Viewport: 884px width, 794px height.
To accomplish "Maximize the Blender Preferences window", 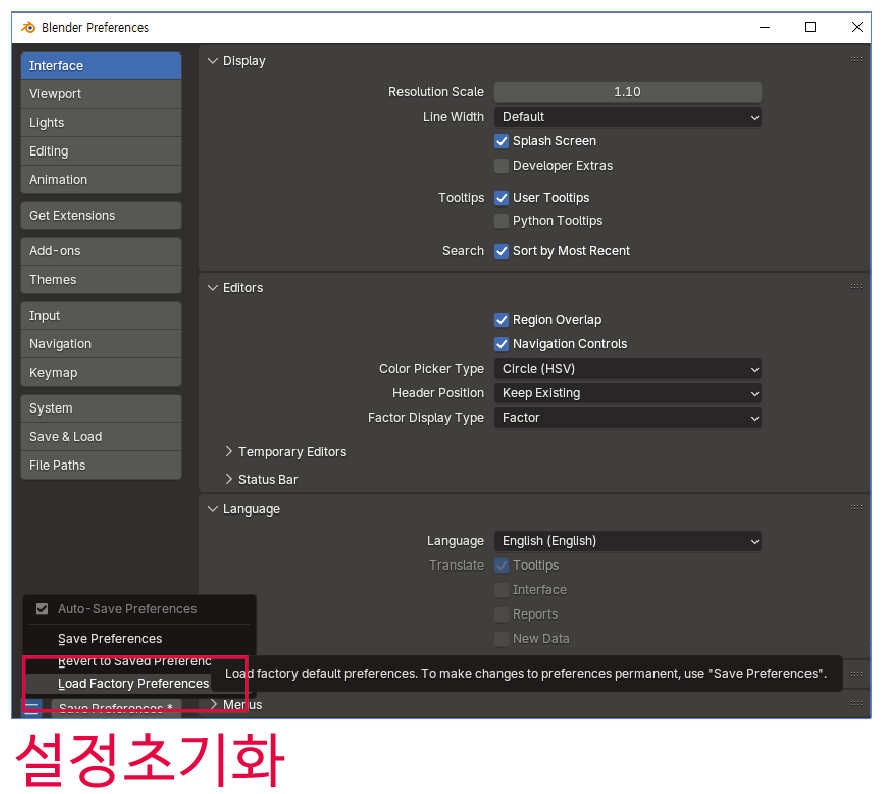I will 810,27.
